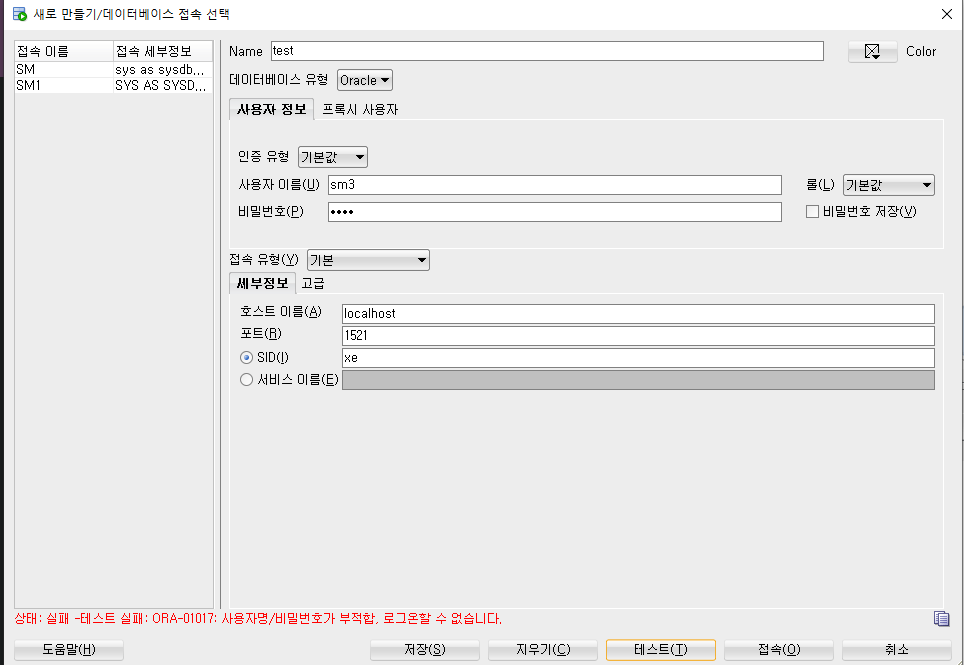Select the 서비스 이름 radio button
The image size is (964, 665).
pos(246,379)
